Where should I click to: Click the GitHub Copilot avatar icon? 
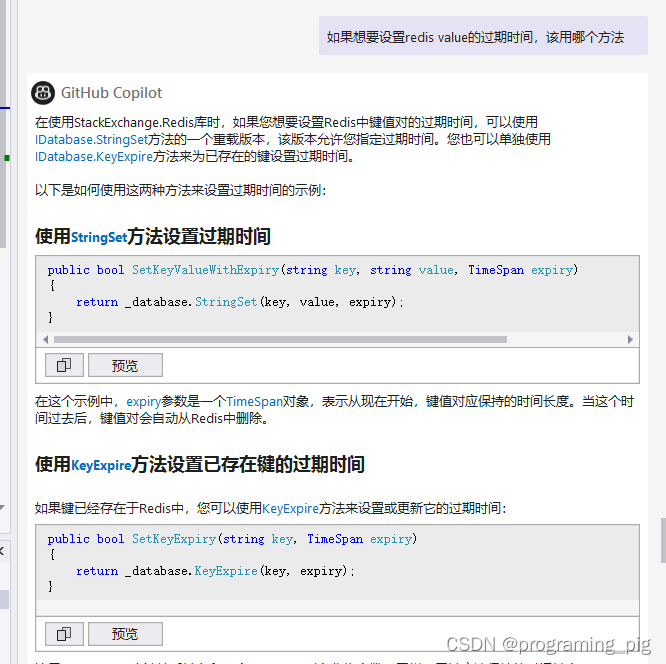pos(43,93)
